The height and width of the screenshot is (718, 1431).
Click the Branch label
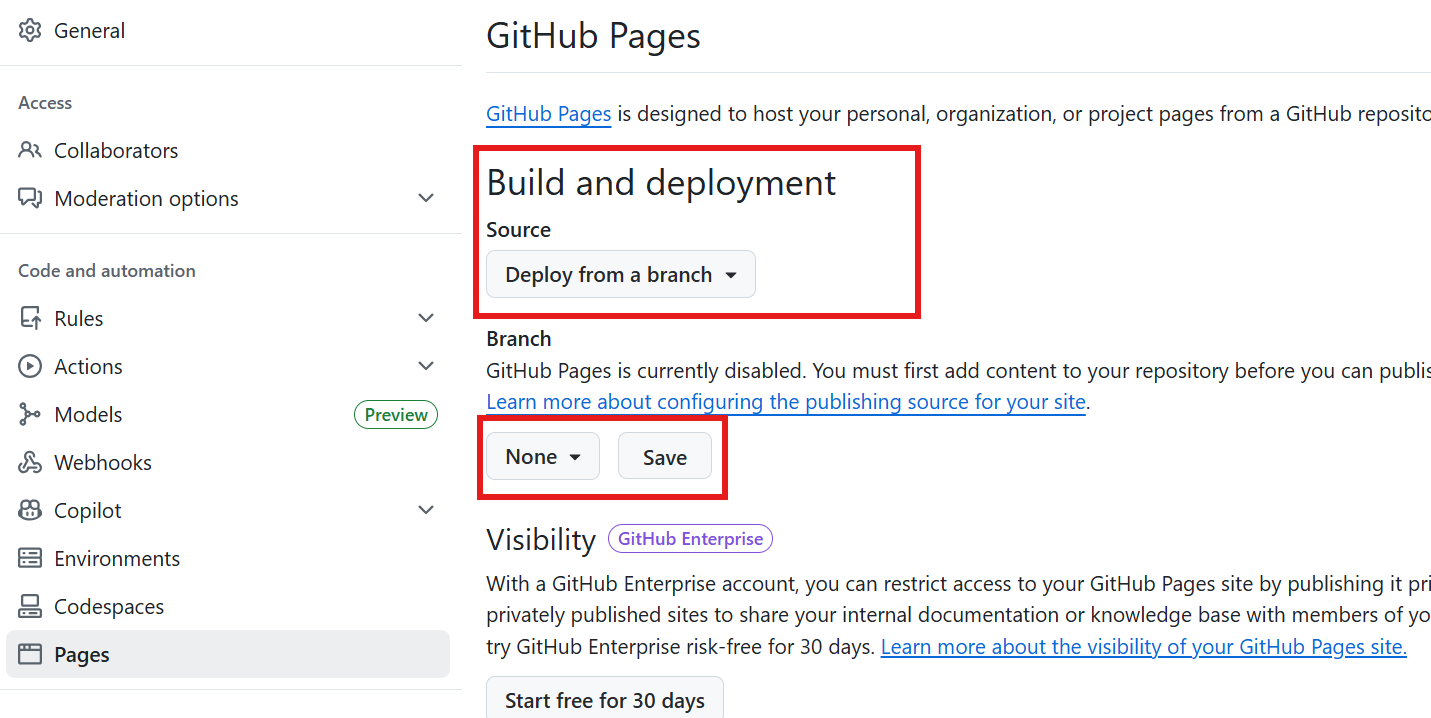point(518,339)
